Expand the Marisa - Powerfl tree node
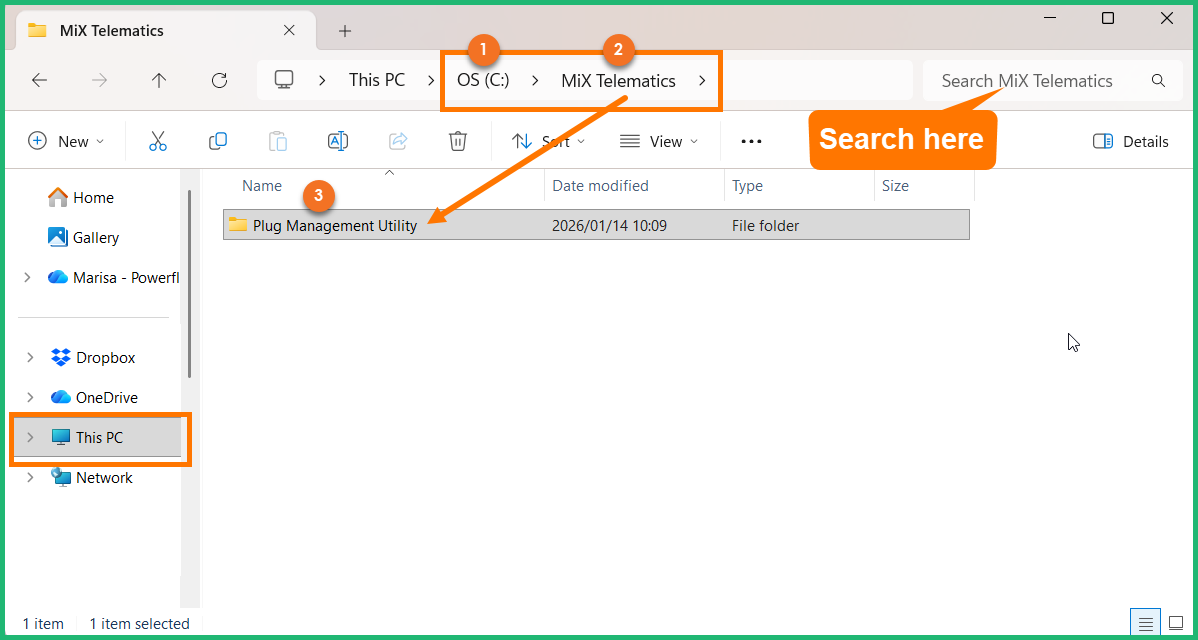The image size is (1198, 640). [x=28, y=277]
